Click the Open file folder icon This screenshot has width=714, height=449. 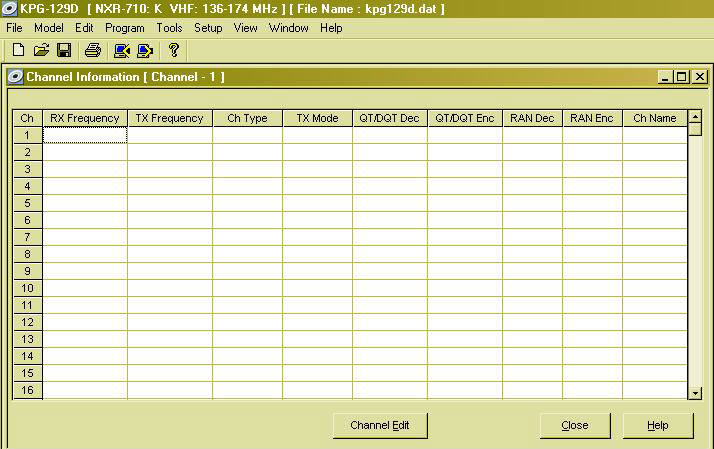click(x=41, y=50)
